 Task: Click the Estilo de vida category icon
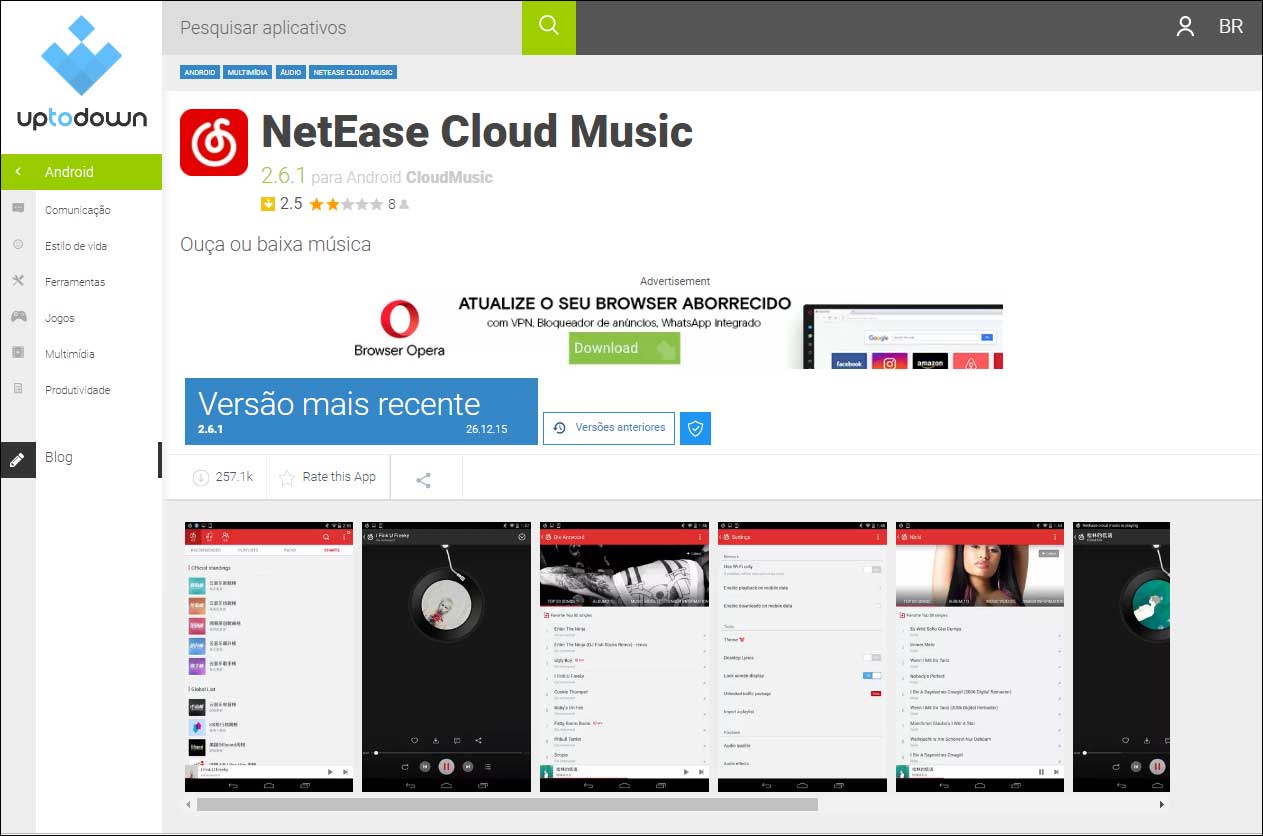tap(18, 245)
